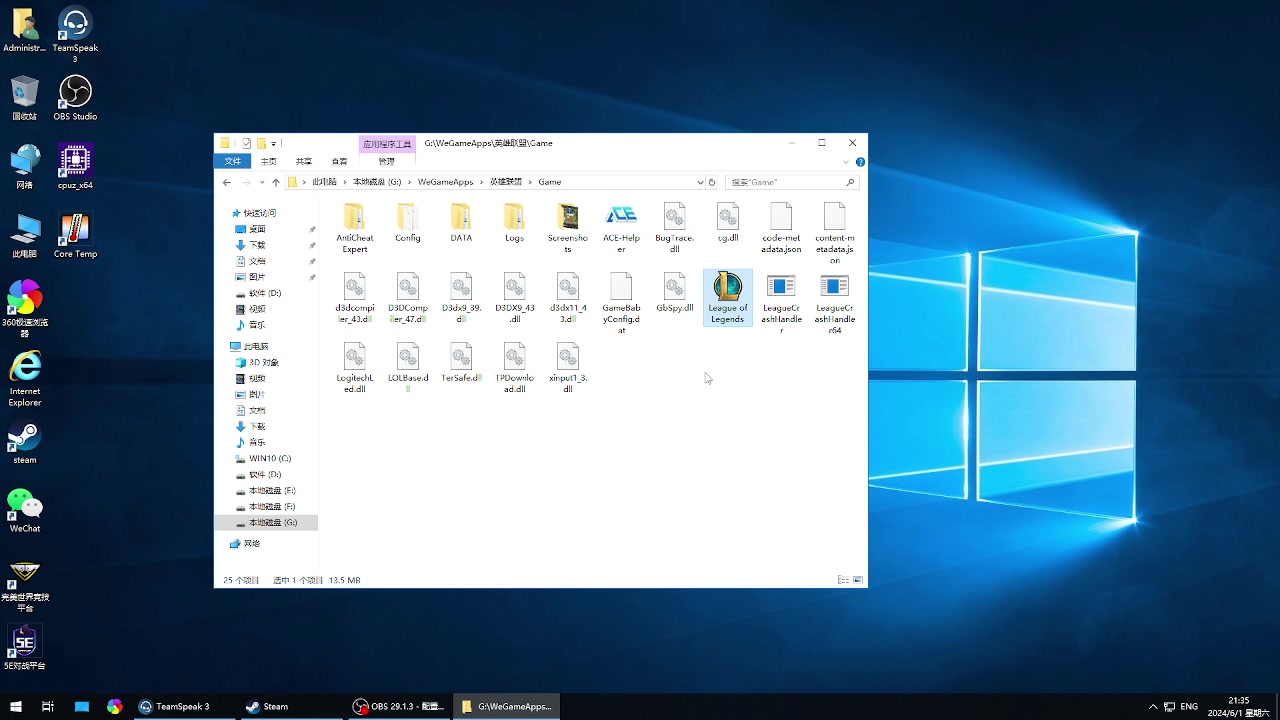Switch to details view in the status bar
The height and width of the screenshot is (720, 1280).
click(843, 580)
